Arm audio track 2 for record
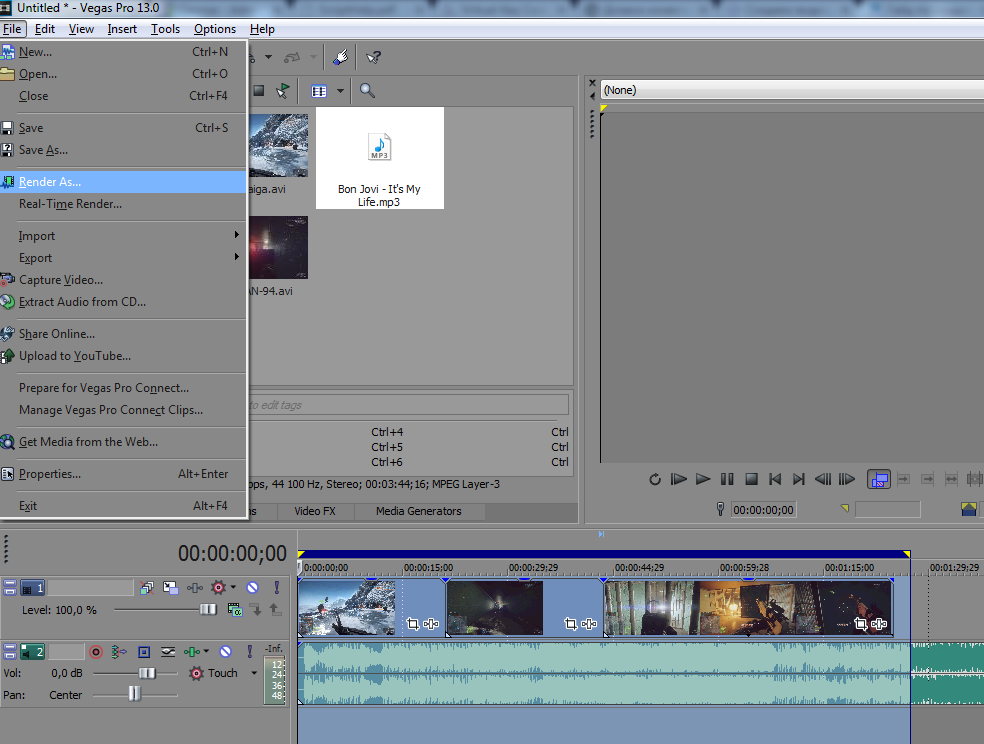 tap(95, 652)
